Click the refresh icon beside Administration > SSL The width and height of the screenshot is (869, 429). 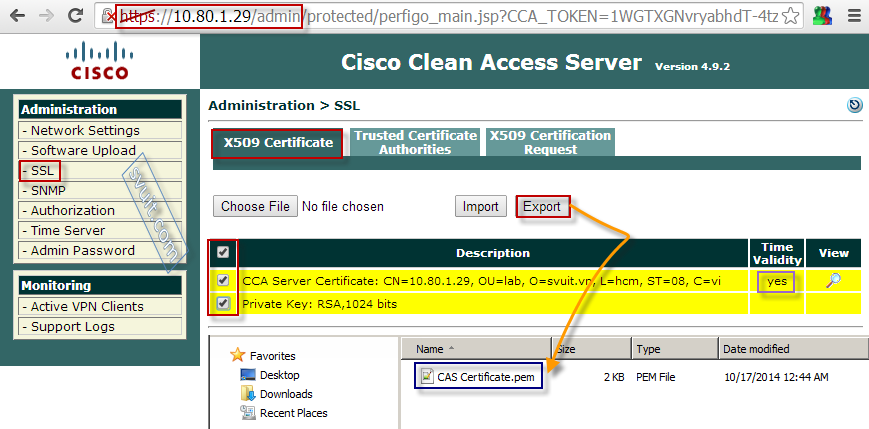click(855, 105)
